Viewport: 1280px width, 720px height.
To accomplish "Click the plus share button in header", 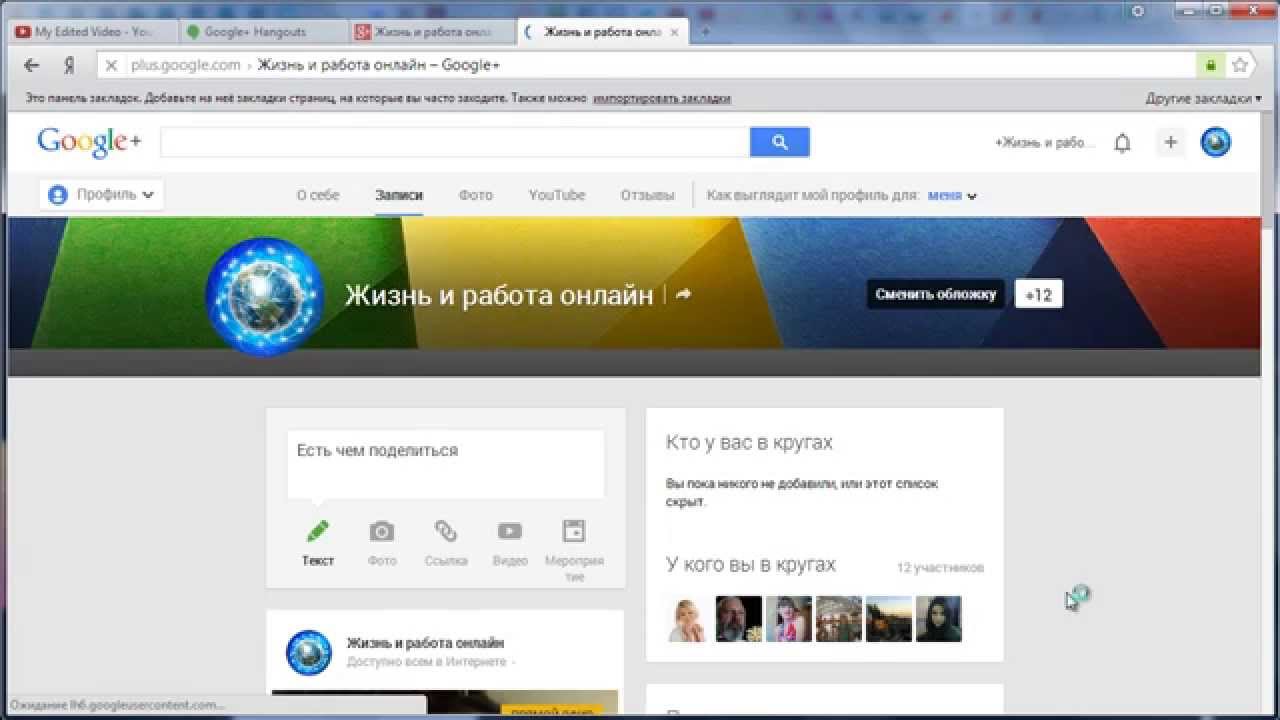I will click(x=1171, y=142).
